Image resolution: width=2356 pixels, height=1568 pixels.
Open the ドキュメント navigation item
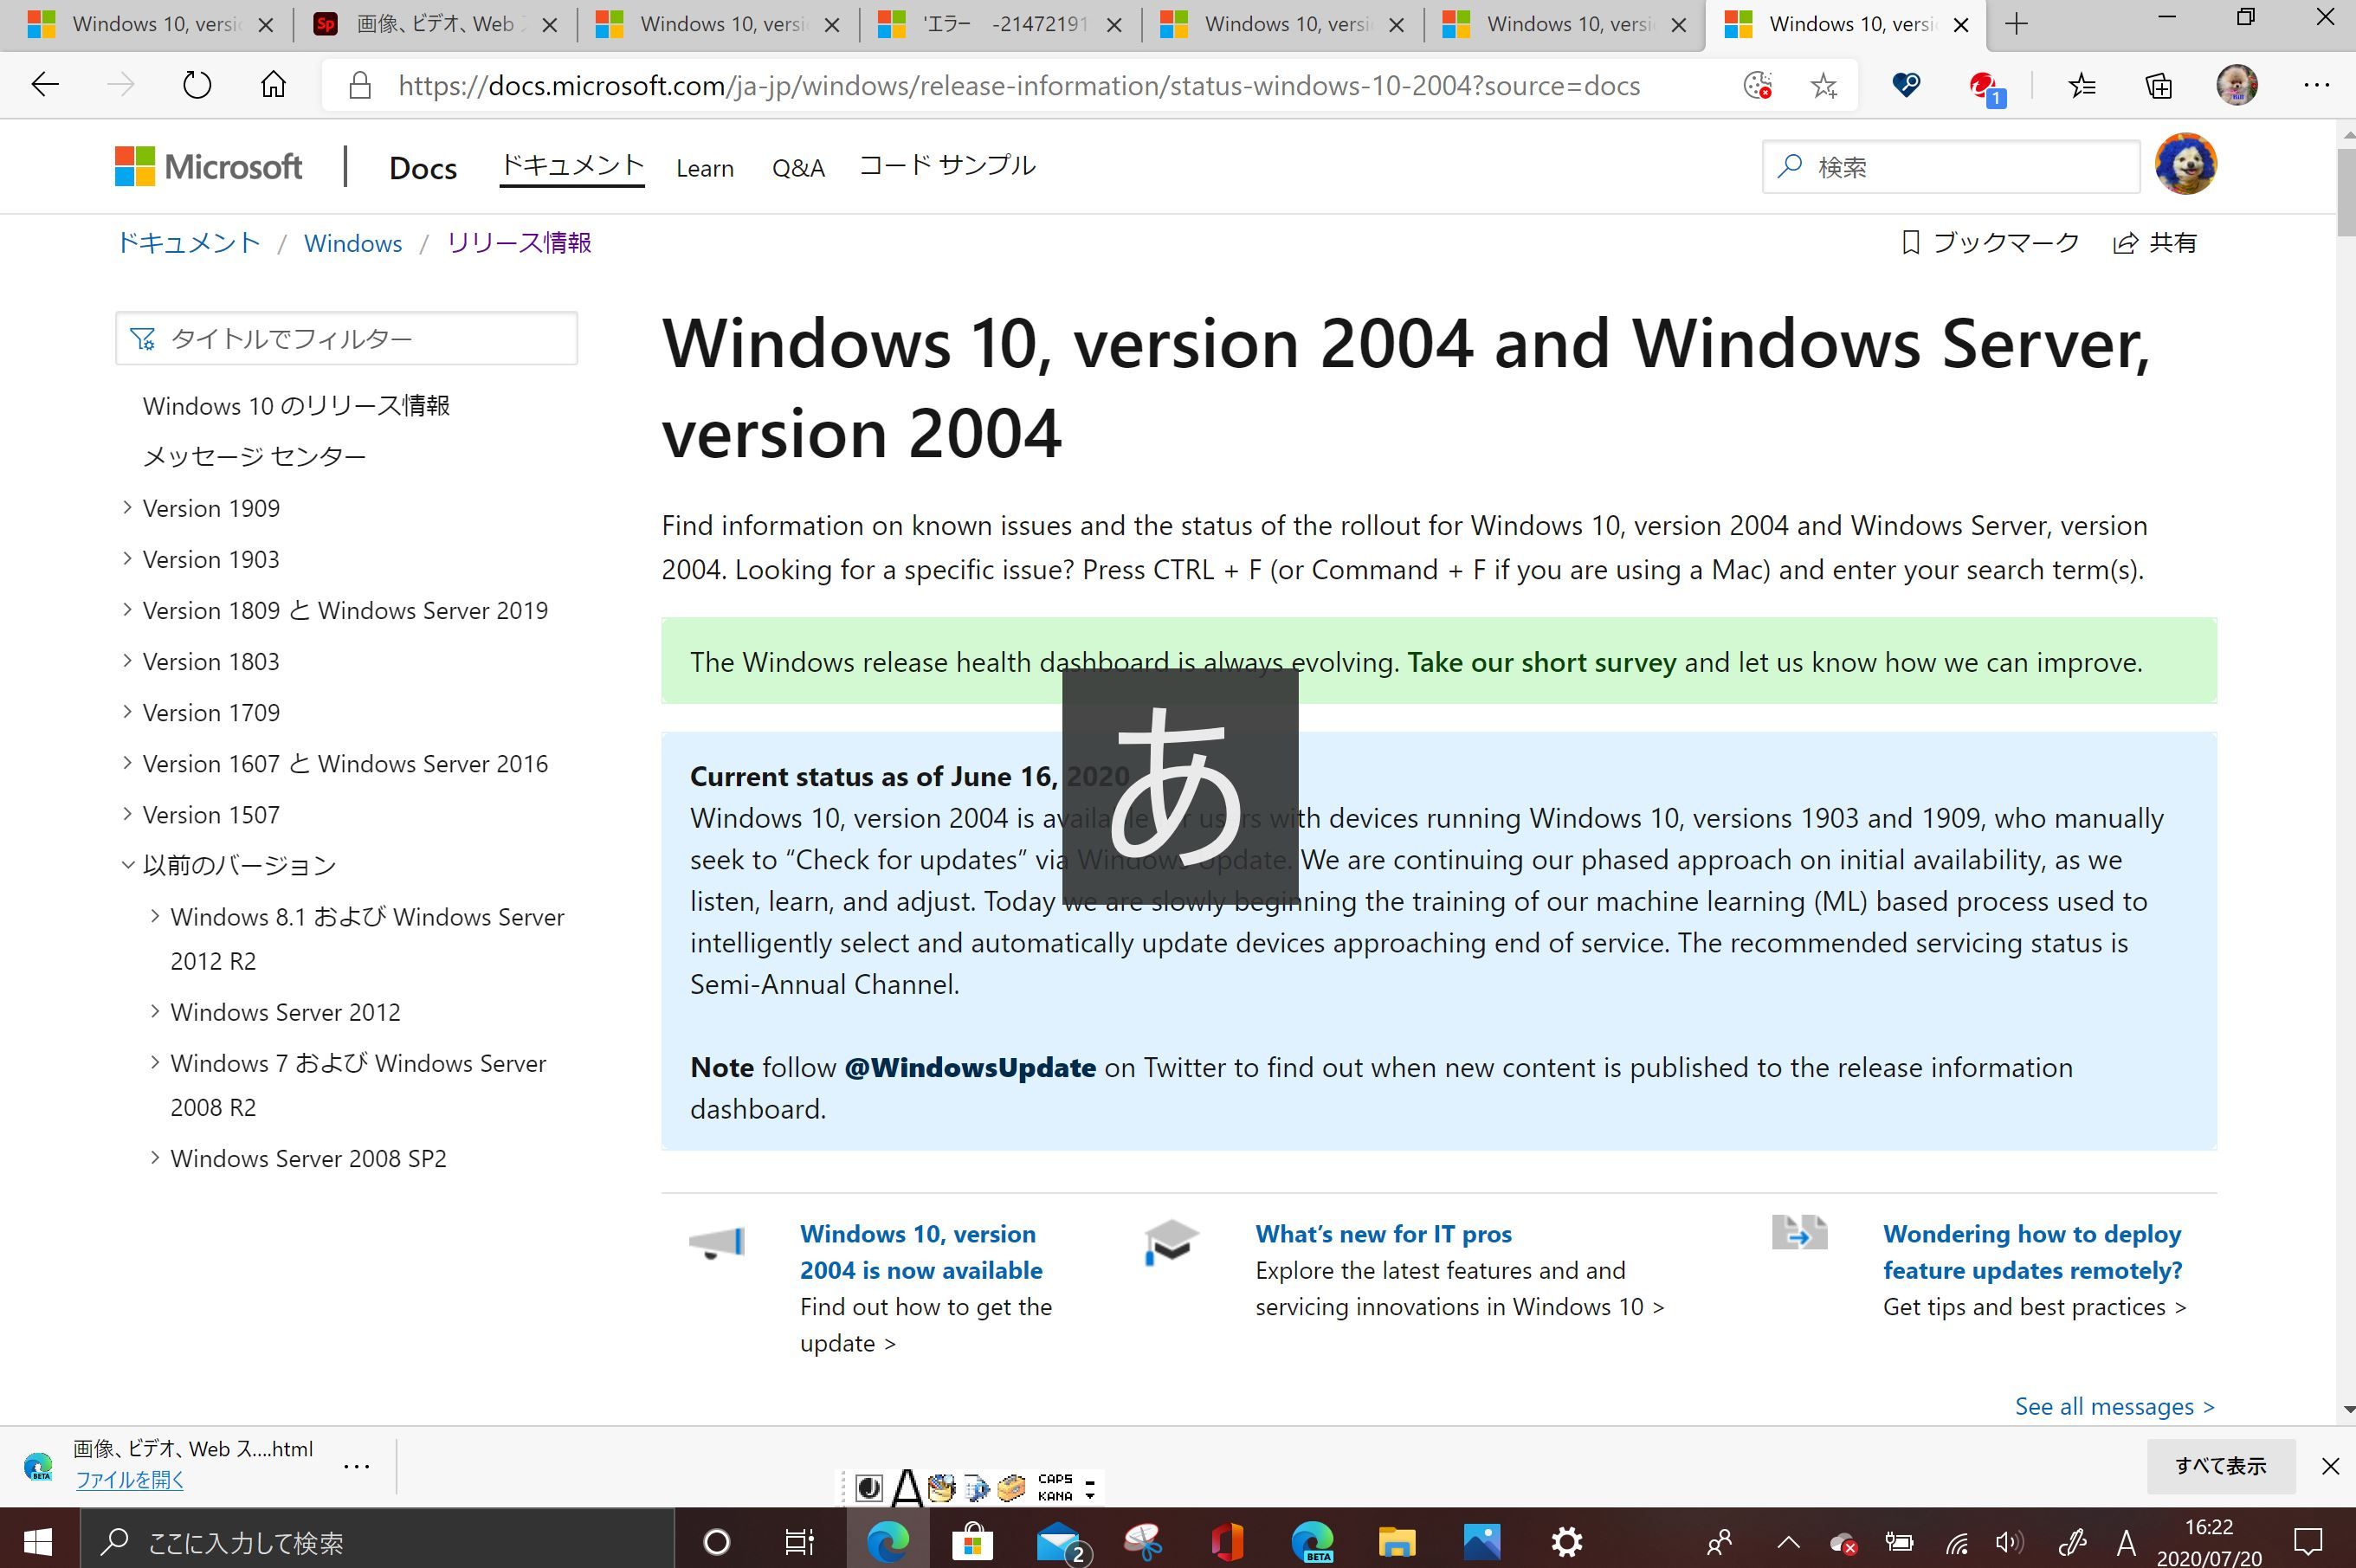point(572,166)
